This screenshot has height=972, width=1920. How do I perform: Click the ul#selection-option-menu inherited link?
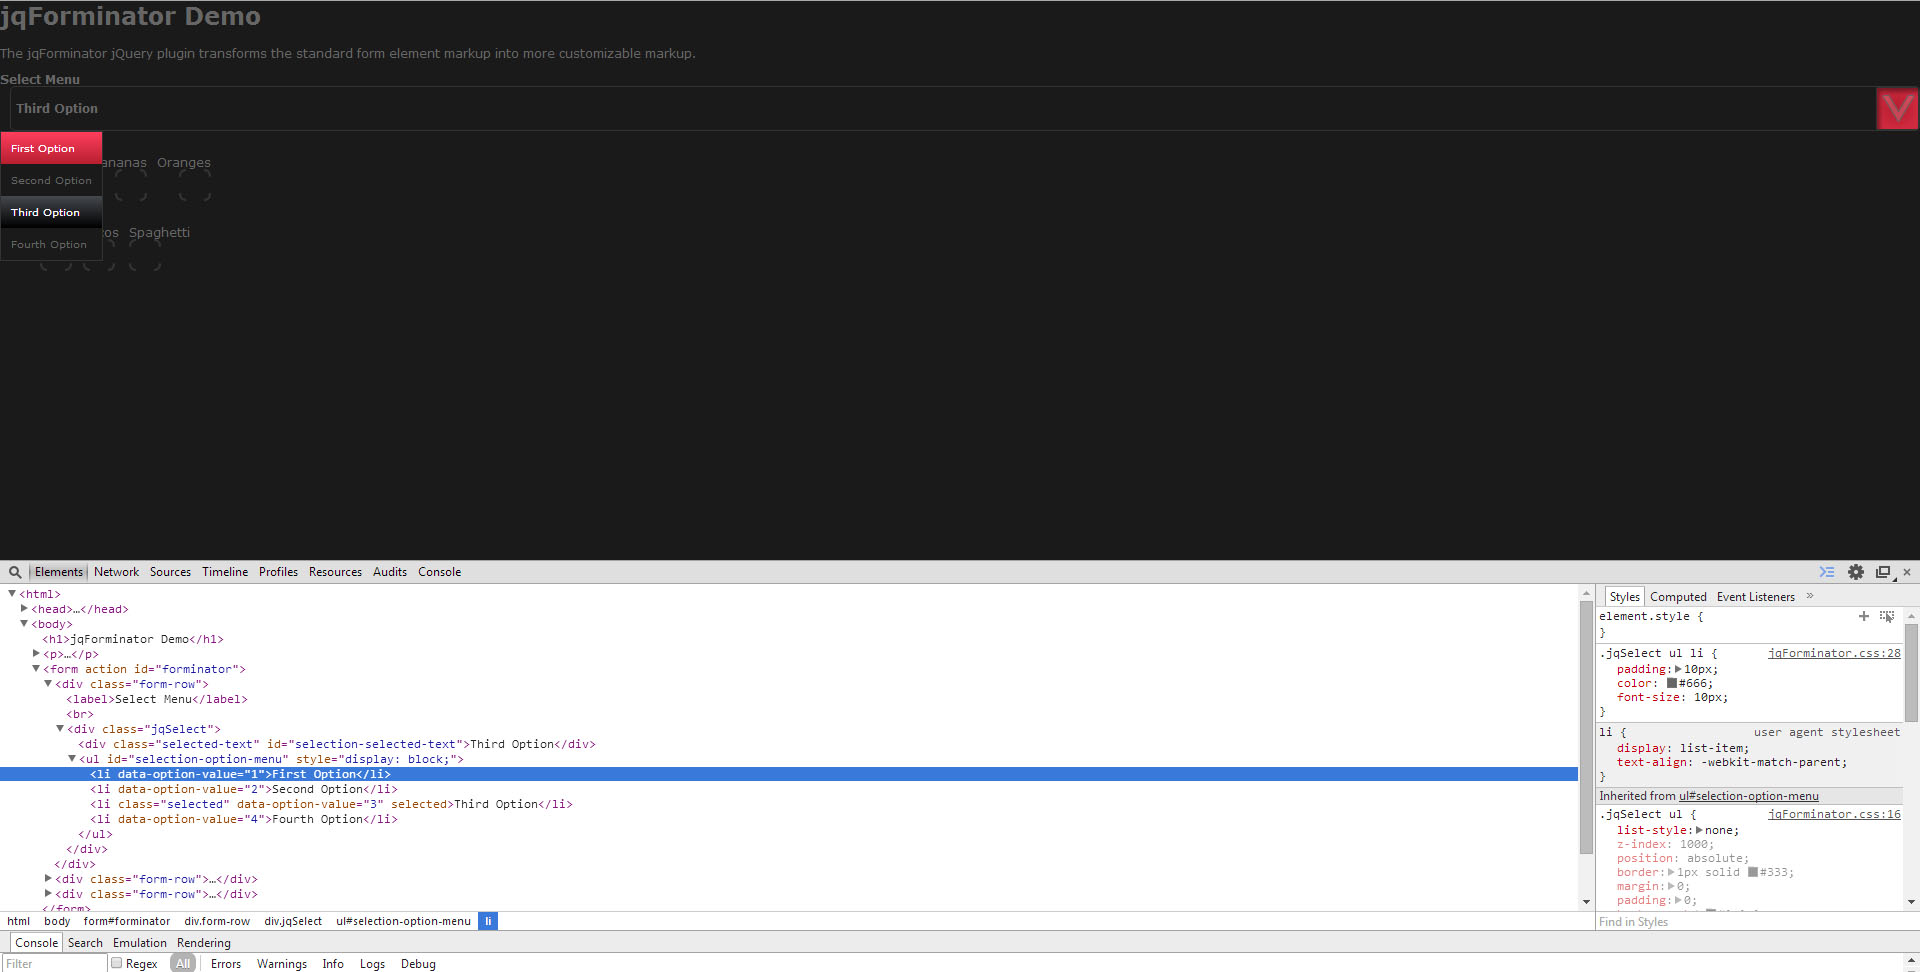(1748, 796)
